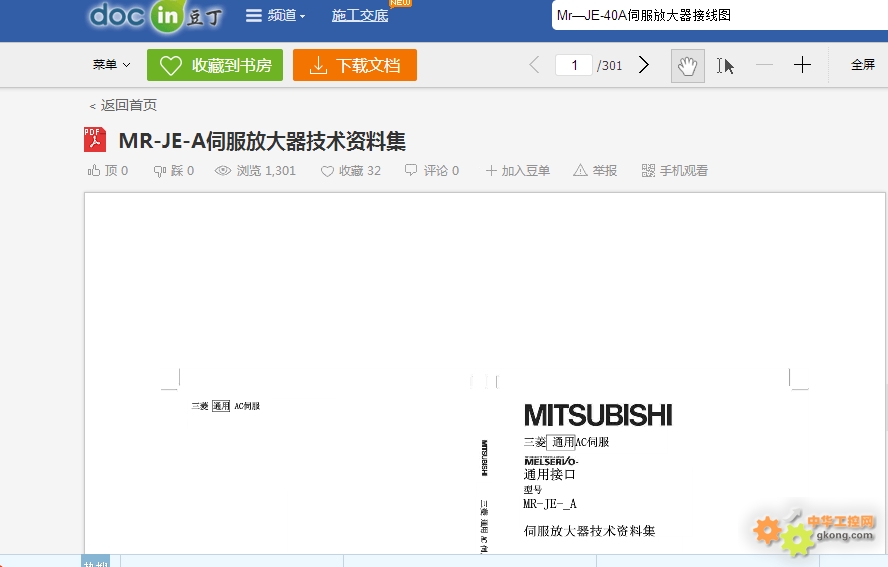Open the 菜单 dropdown
This screenshot has width=888, height=567.
pos(111,65)
